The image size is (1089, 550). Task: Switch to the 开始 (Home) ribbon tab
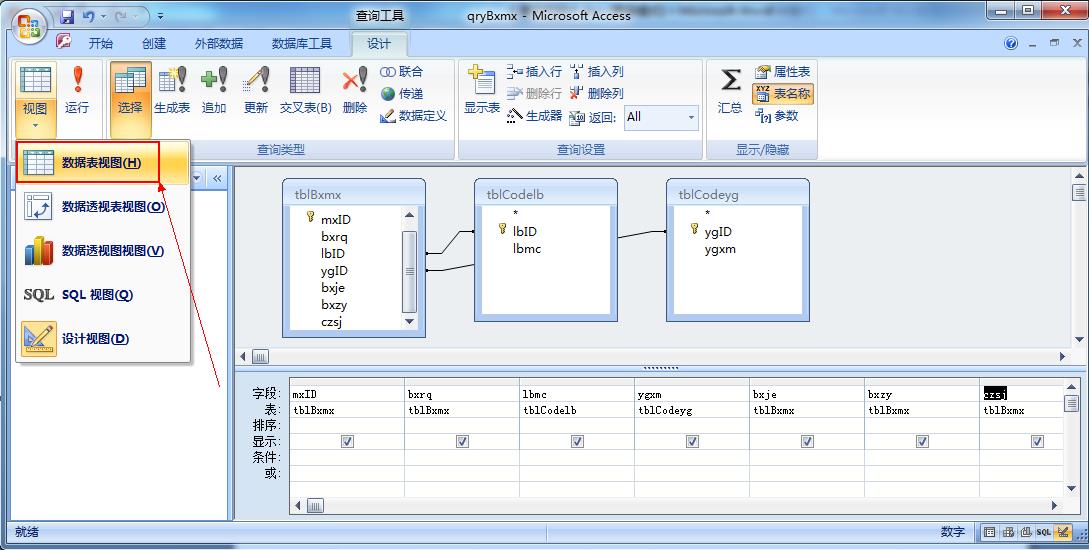100,43
